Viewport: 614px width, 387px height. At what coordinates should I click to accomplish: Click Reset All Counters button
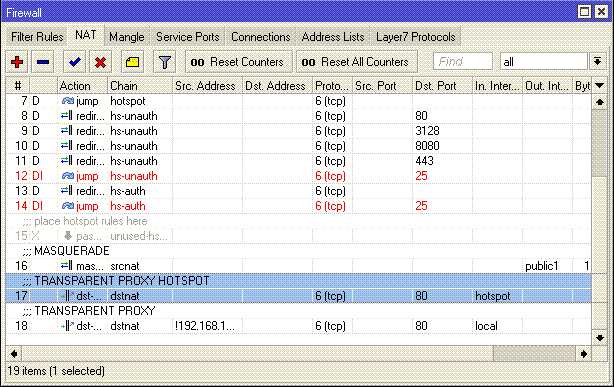(x=356, y=62)
